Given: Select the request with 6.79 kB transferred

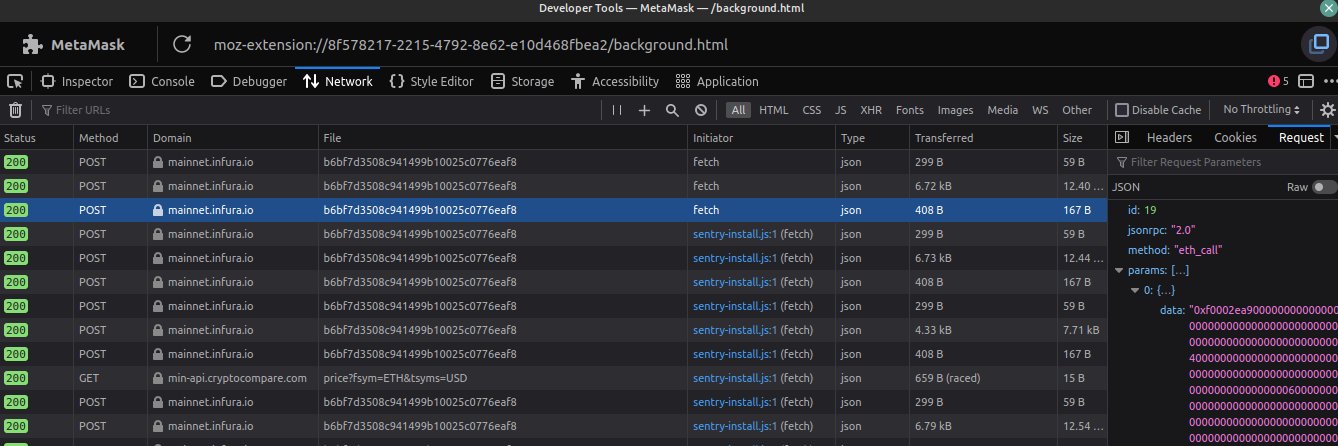Looking at the screenshot, I should 553,426.
